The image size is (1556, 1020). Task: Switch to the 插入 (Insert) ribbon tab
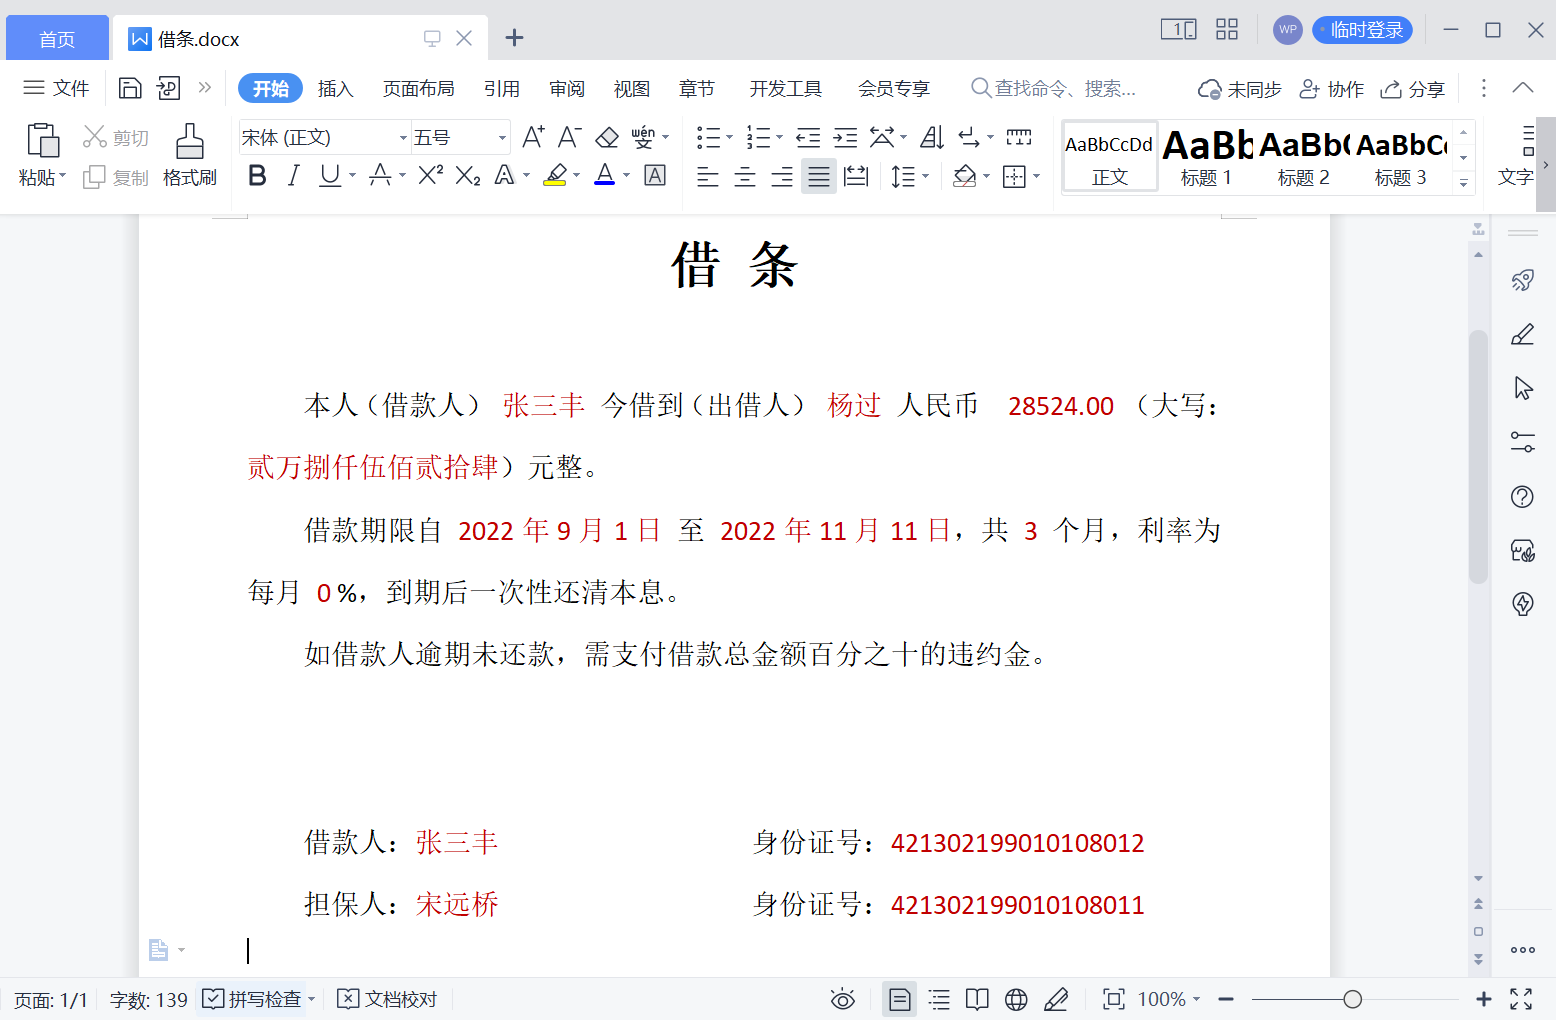[x=335, y=89]
